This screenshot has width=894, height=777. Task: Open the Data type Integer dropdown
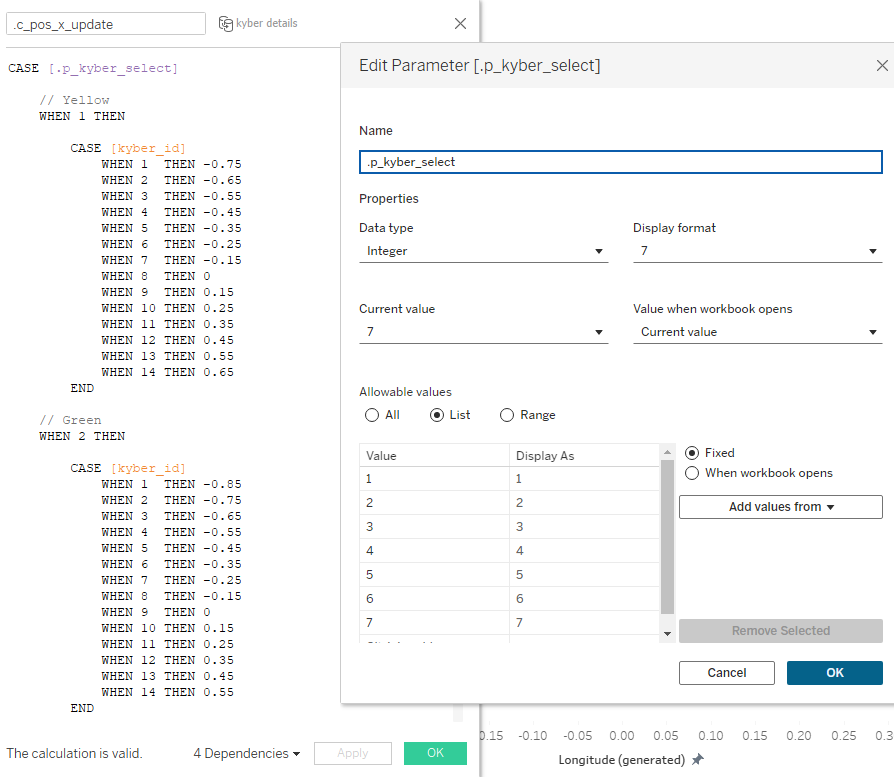coord(483,251)
